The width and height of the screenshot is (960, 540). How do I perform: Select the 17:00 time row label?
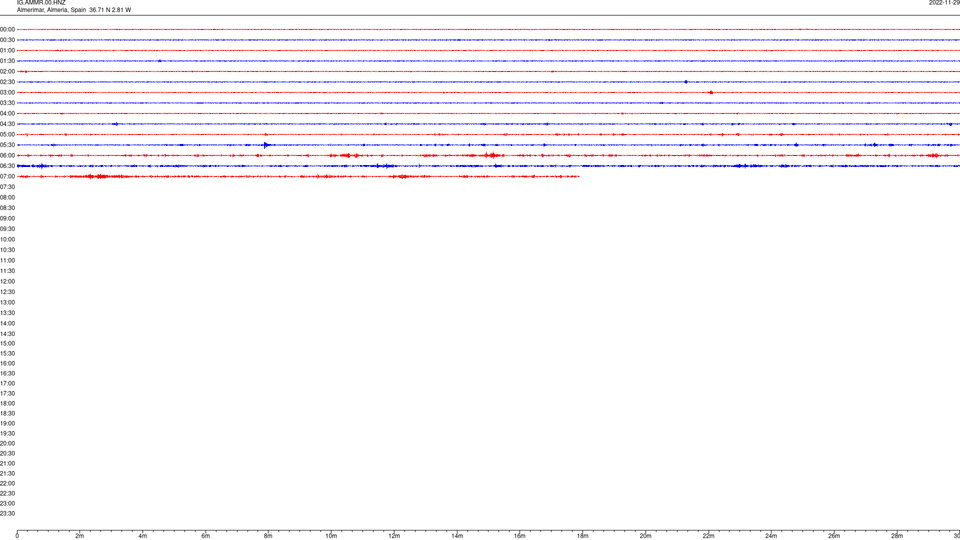pos(7,383)
